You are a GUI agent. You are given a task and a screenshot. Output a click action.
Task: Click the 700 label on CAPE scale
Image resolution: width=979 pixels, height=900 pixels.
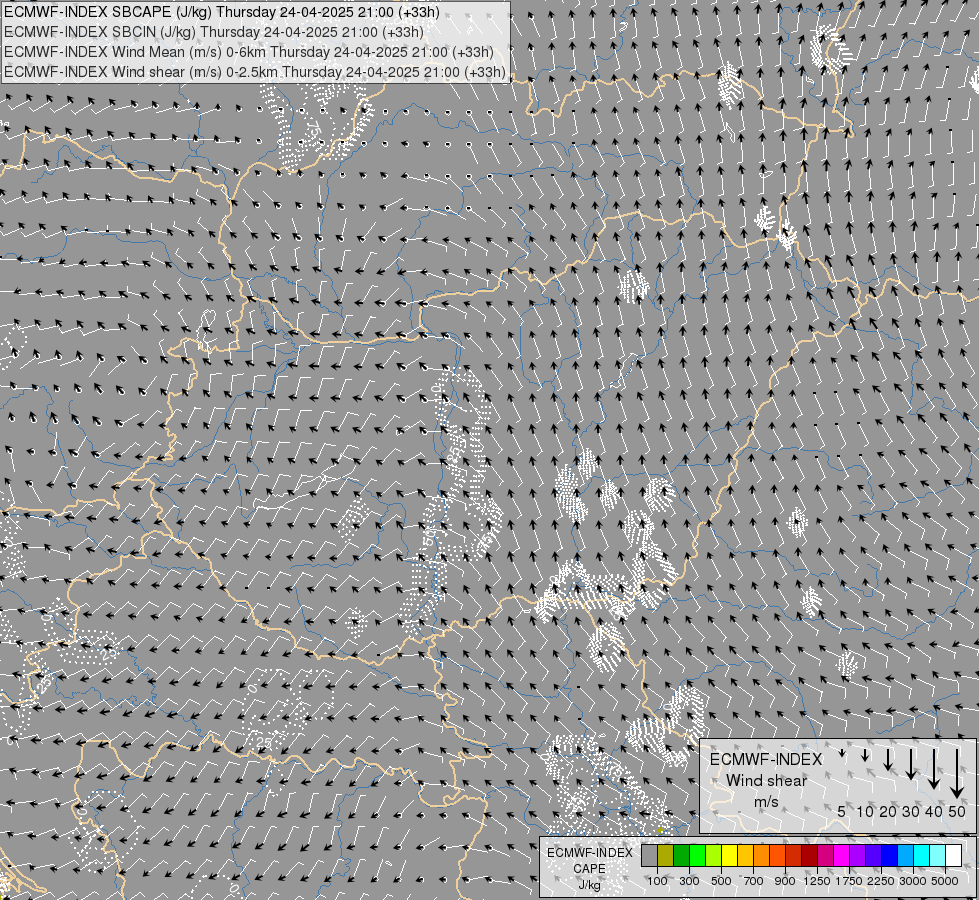pyautogui.click(x=754, y=881)
